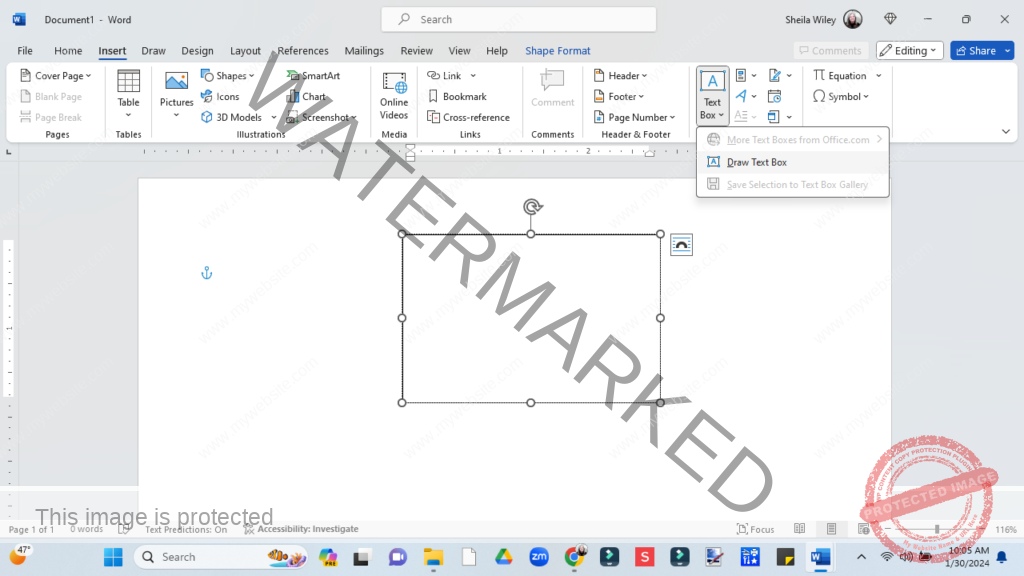Click the Sheila Wiley account button
This screenshot has width=1024, height=576.
click(823, 20)
